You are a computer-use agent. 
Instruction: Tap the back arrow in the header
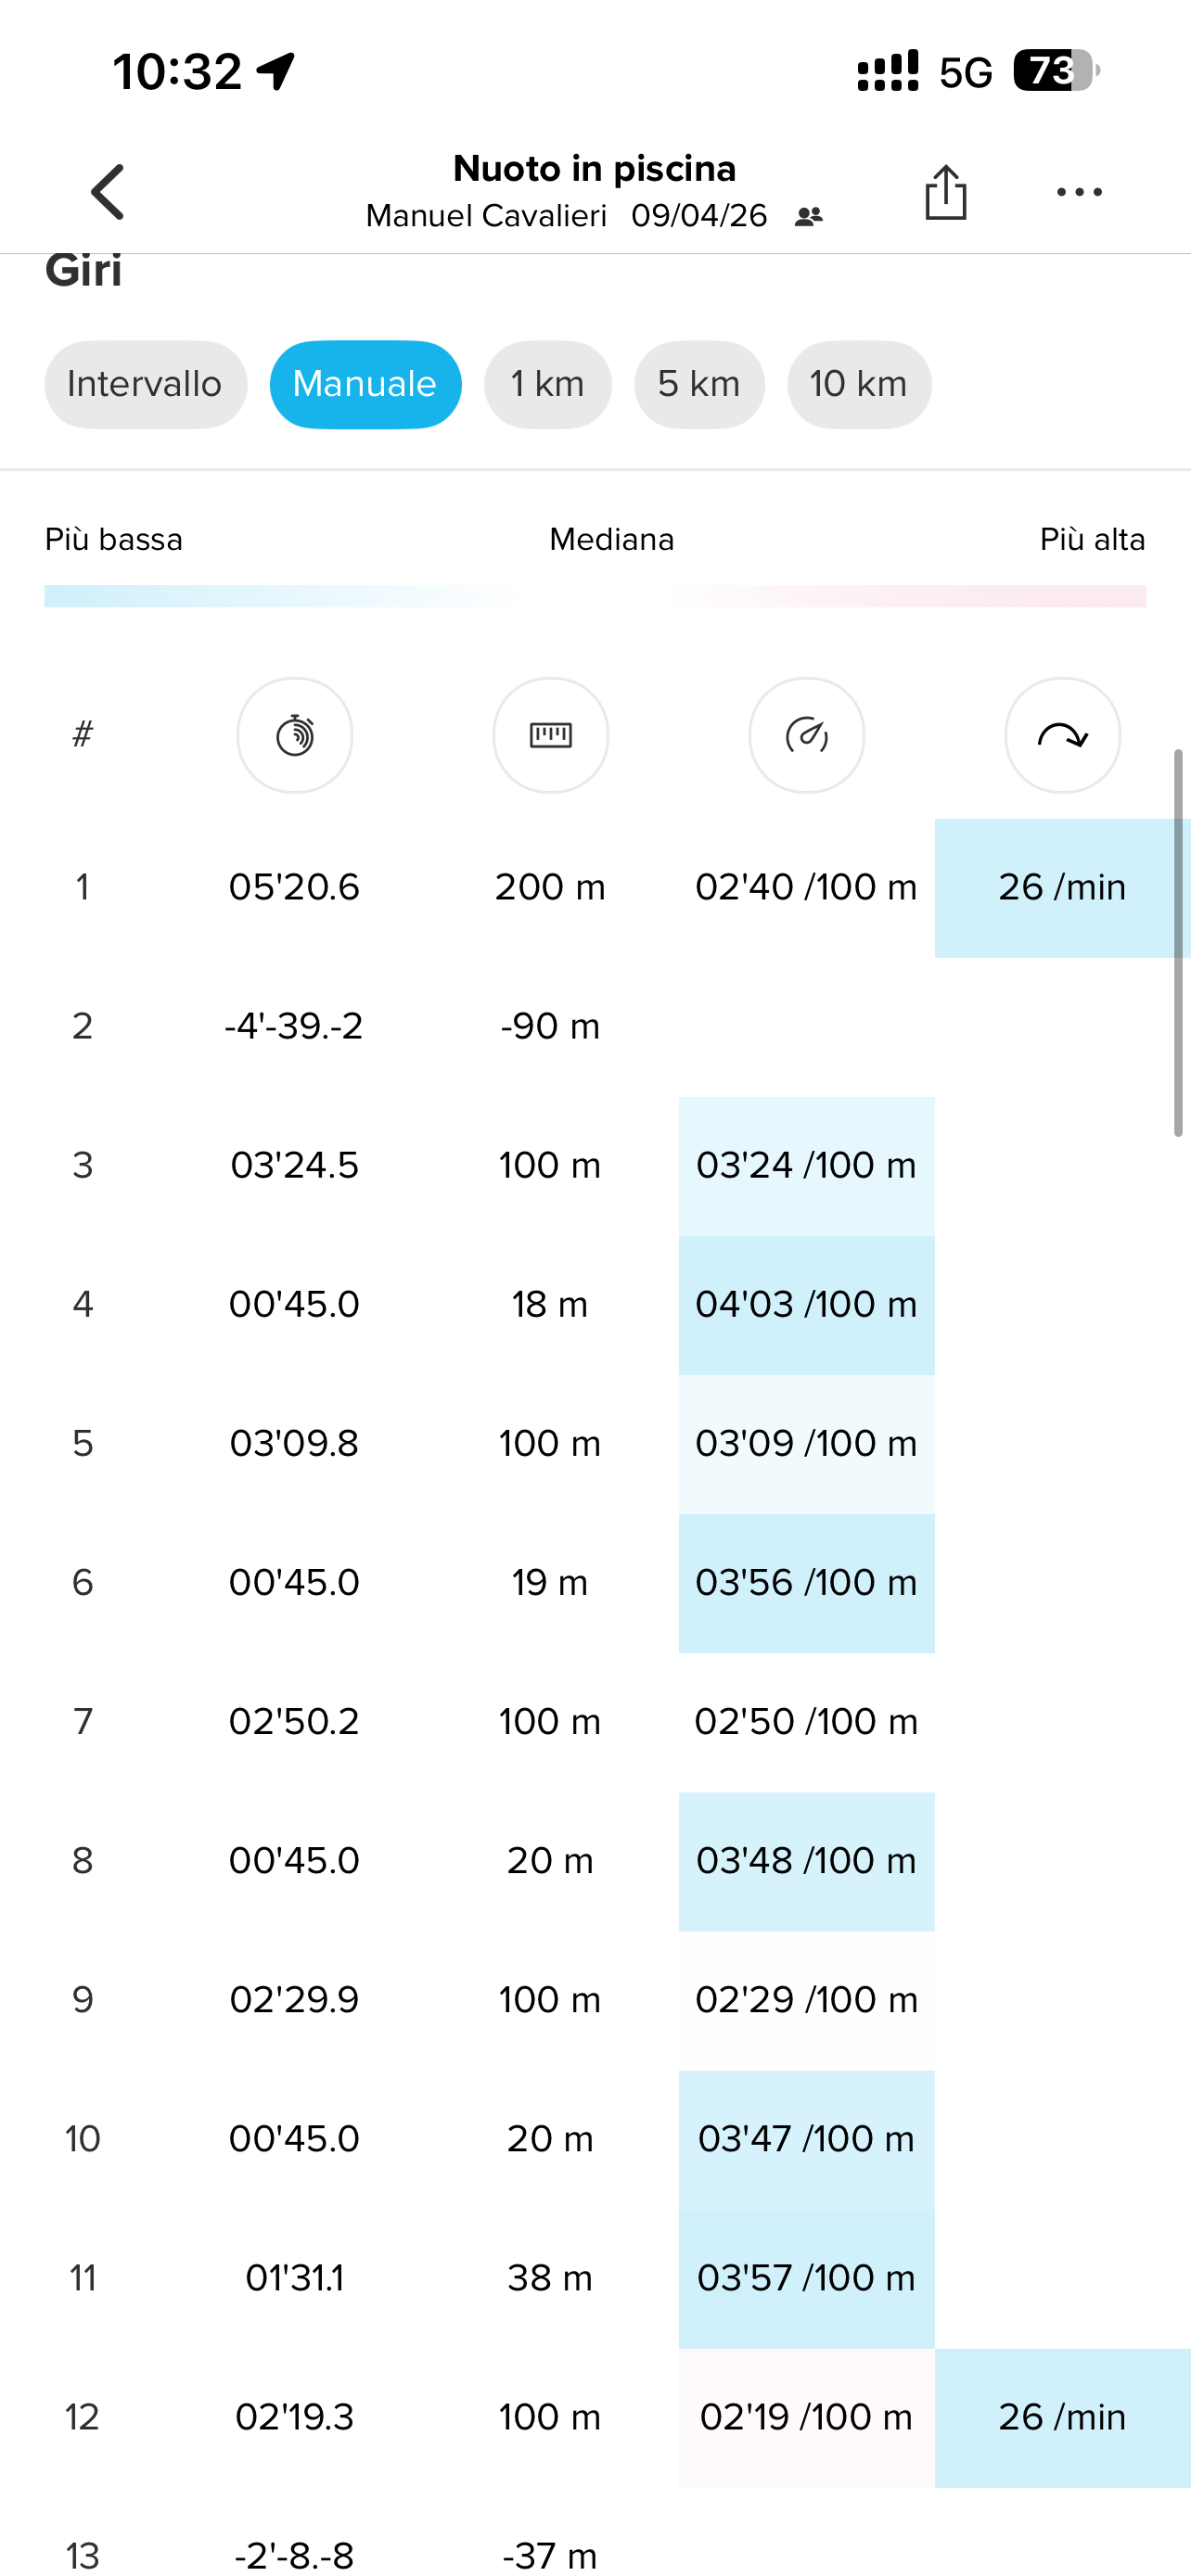click(x=108, y=192)
